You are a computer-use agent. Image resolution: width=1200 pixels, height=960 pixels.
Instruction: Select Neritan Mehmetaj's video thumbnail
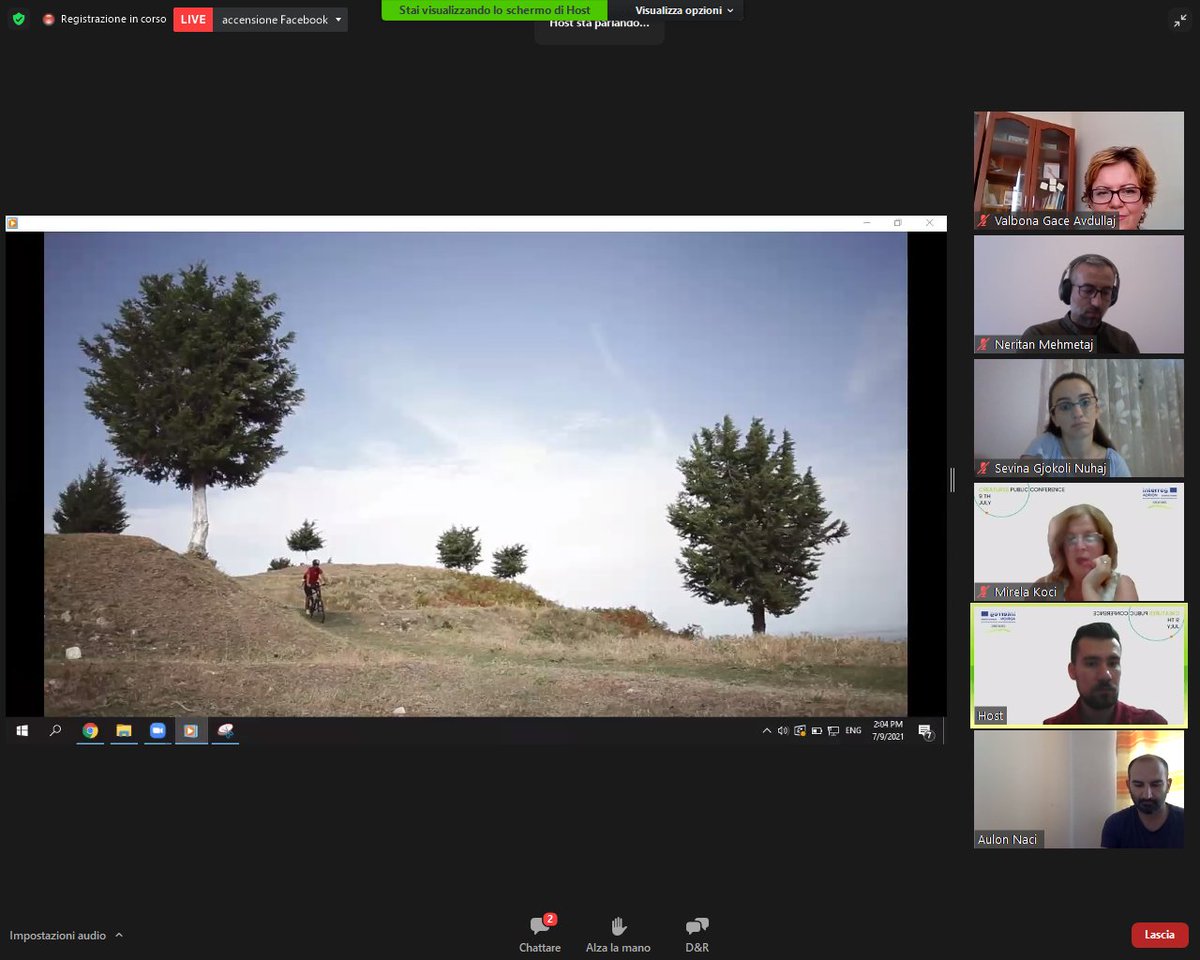(x=1079, y=295)
